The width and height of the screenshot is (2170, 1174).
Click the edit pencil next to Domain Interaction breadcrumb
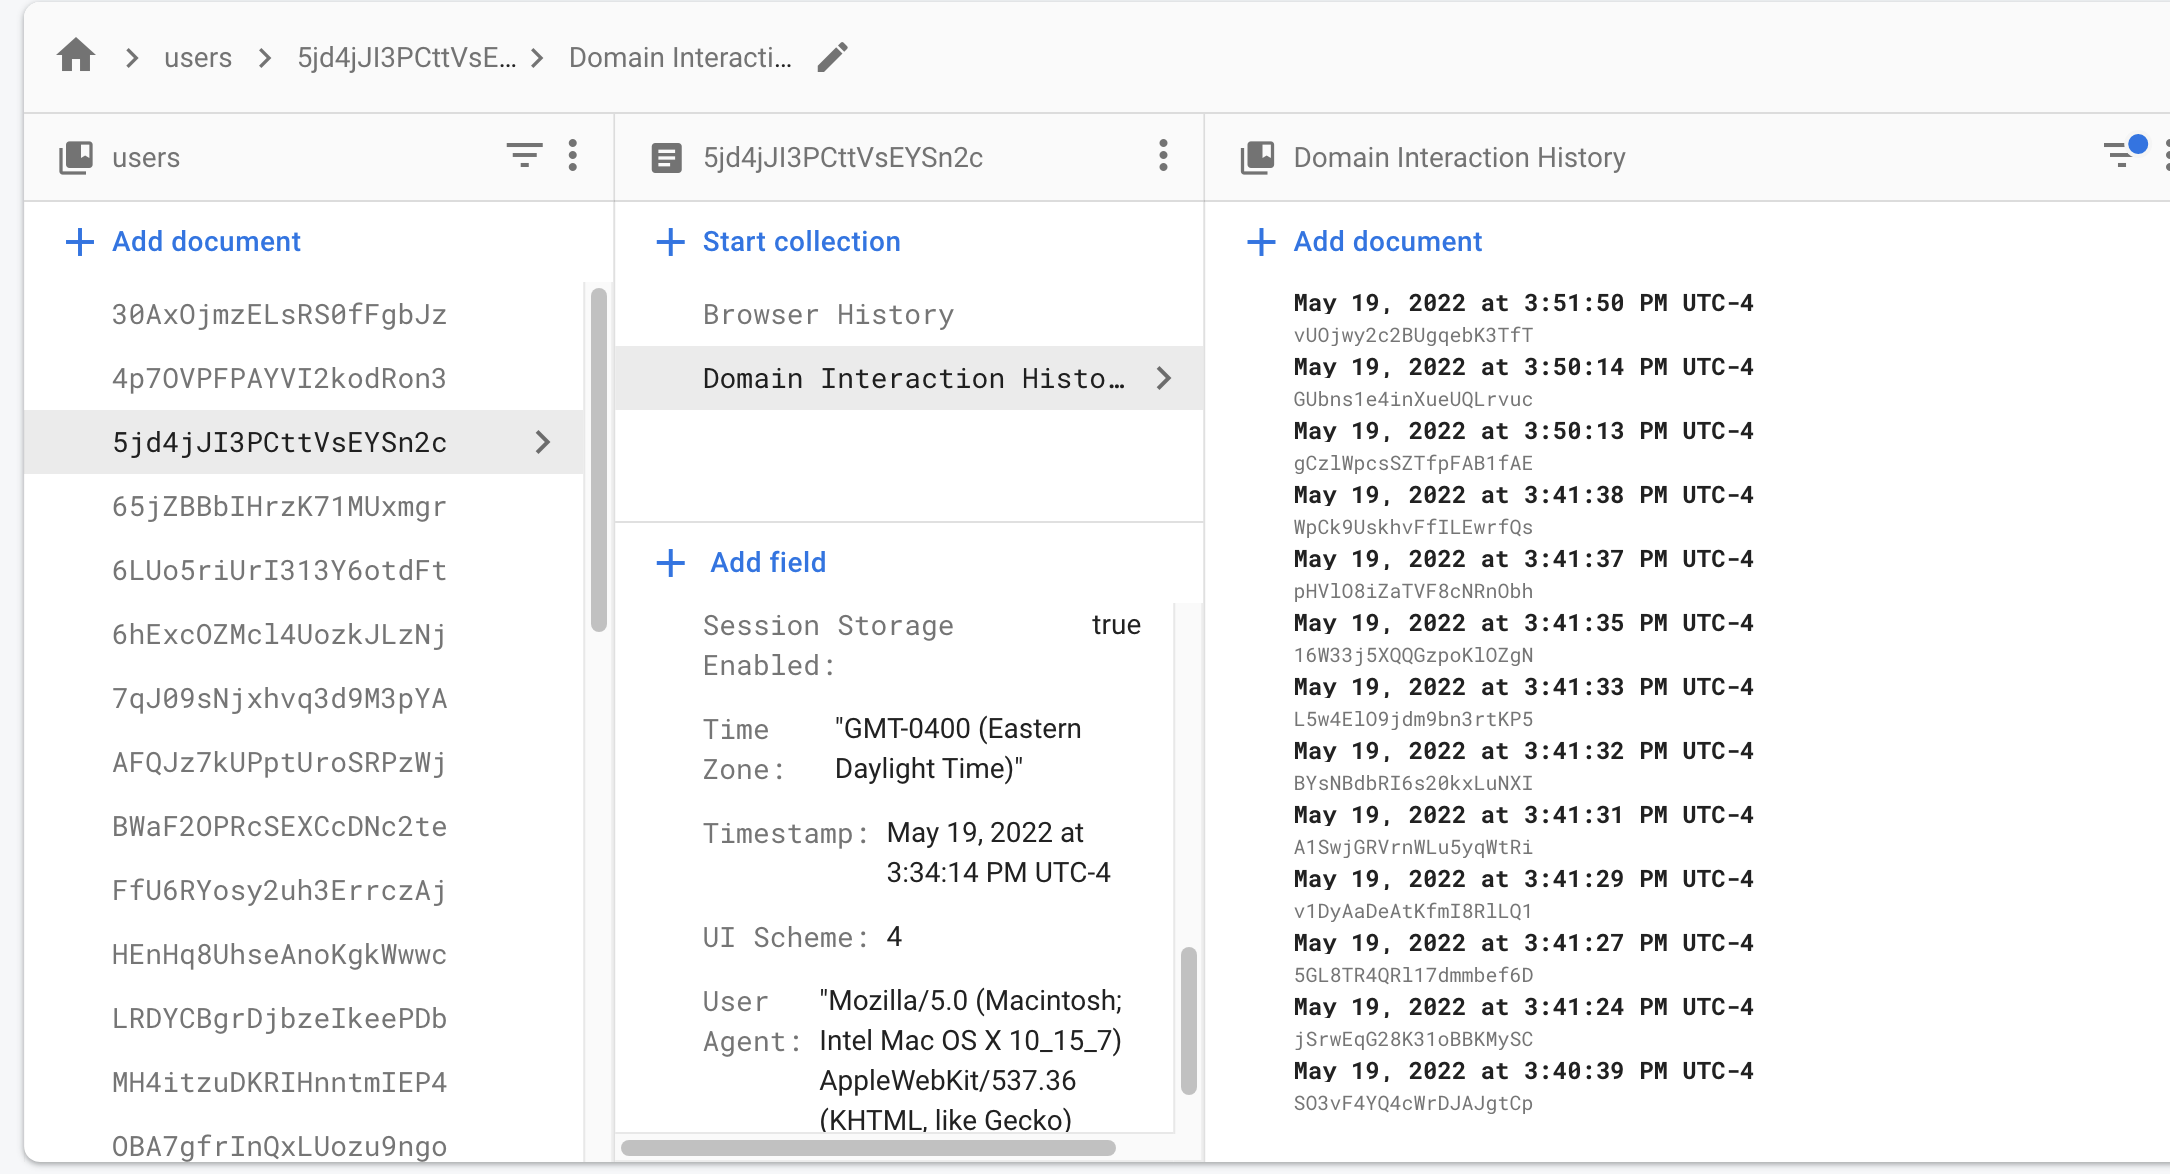[x=831, y=58]
